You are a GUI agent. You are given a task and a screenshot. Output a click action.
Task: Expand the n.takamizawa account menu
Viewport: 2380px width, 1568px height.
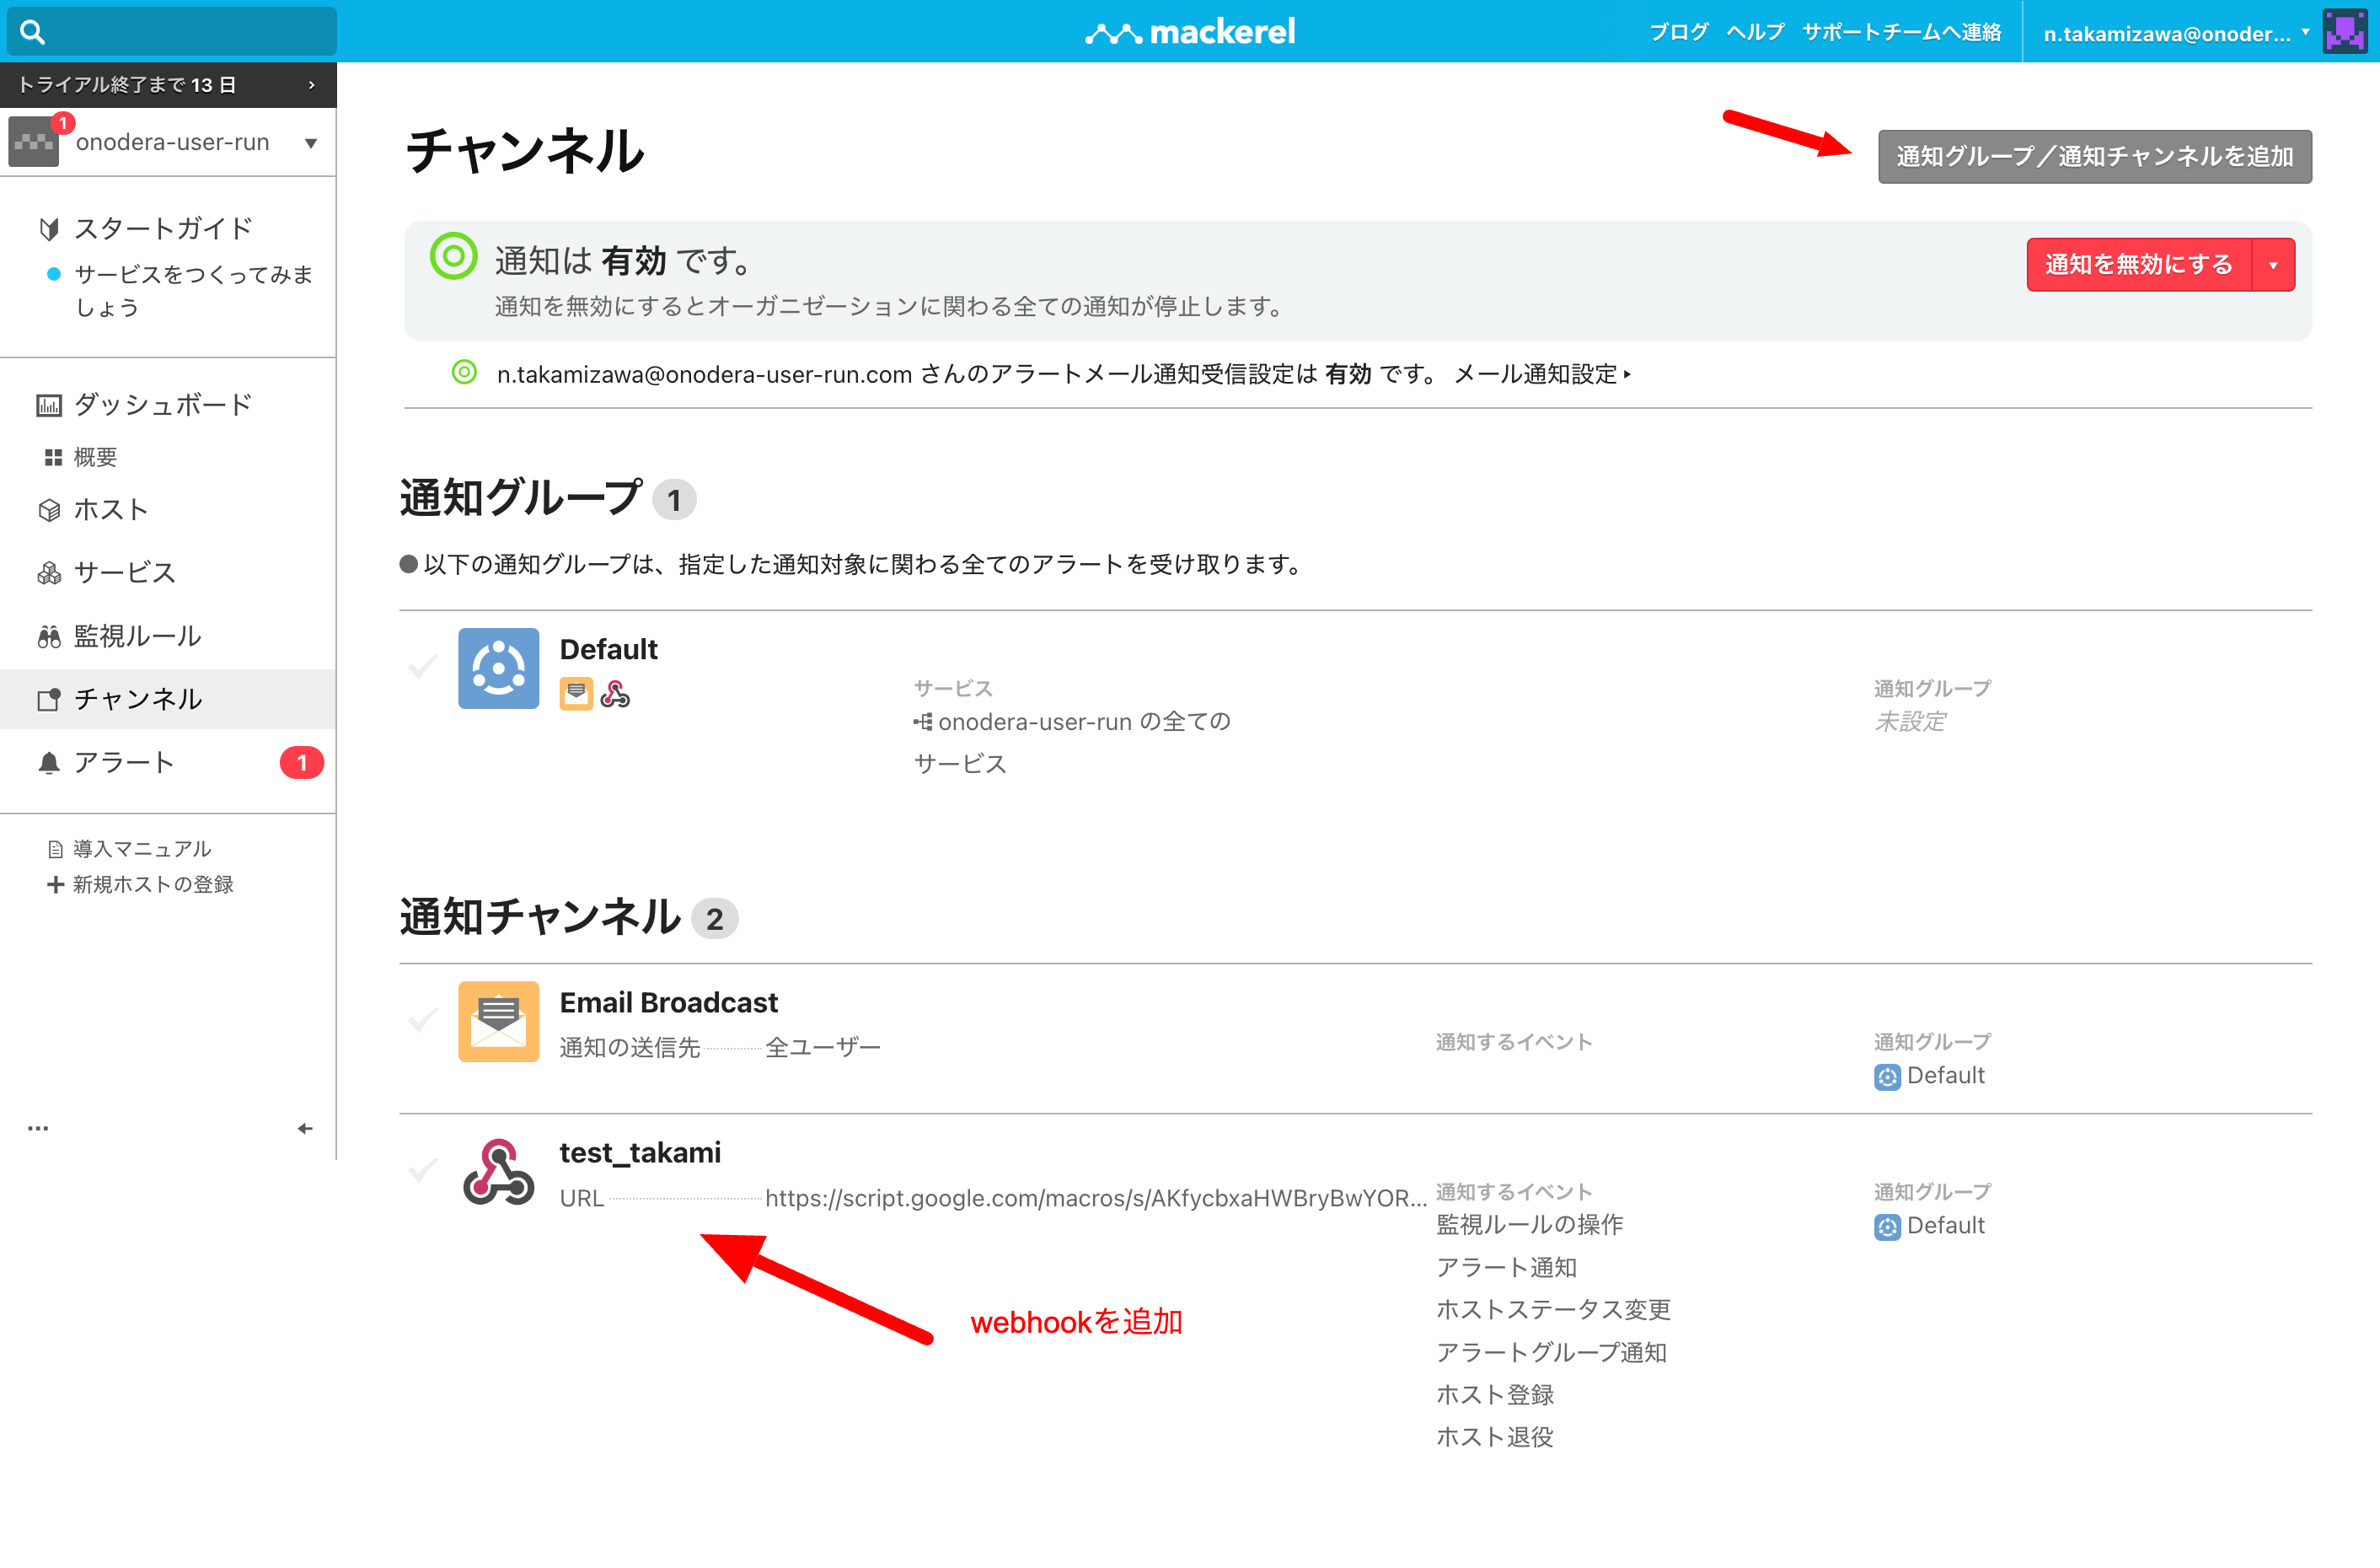click(2175, 34)
